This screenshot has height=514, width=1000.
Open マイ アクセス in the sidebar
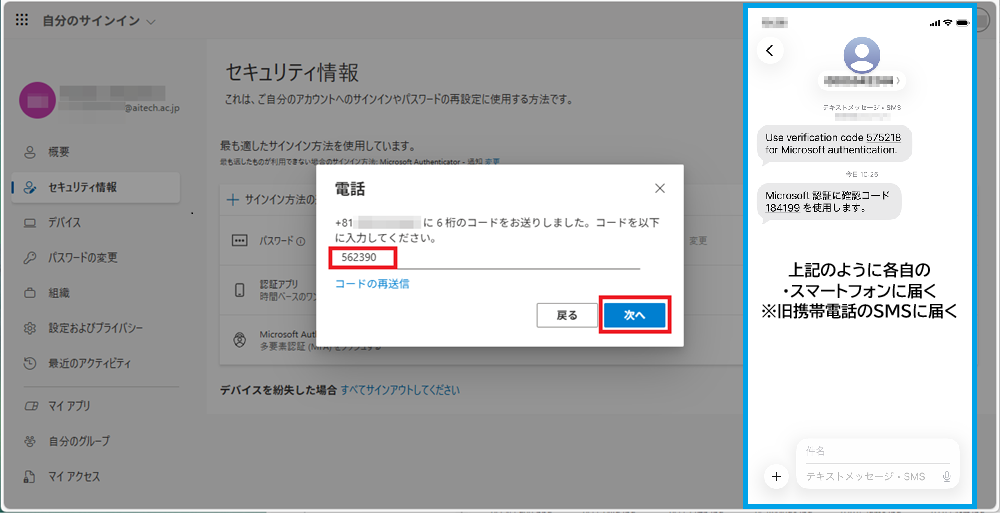pos(74,477)
